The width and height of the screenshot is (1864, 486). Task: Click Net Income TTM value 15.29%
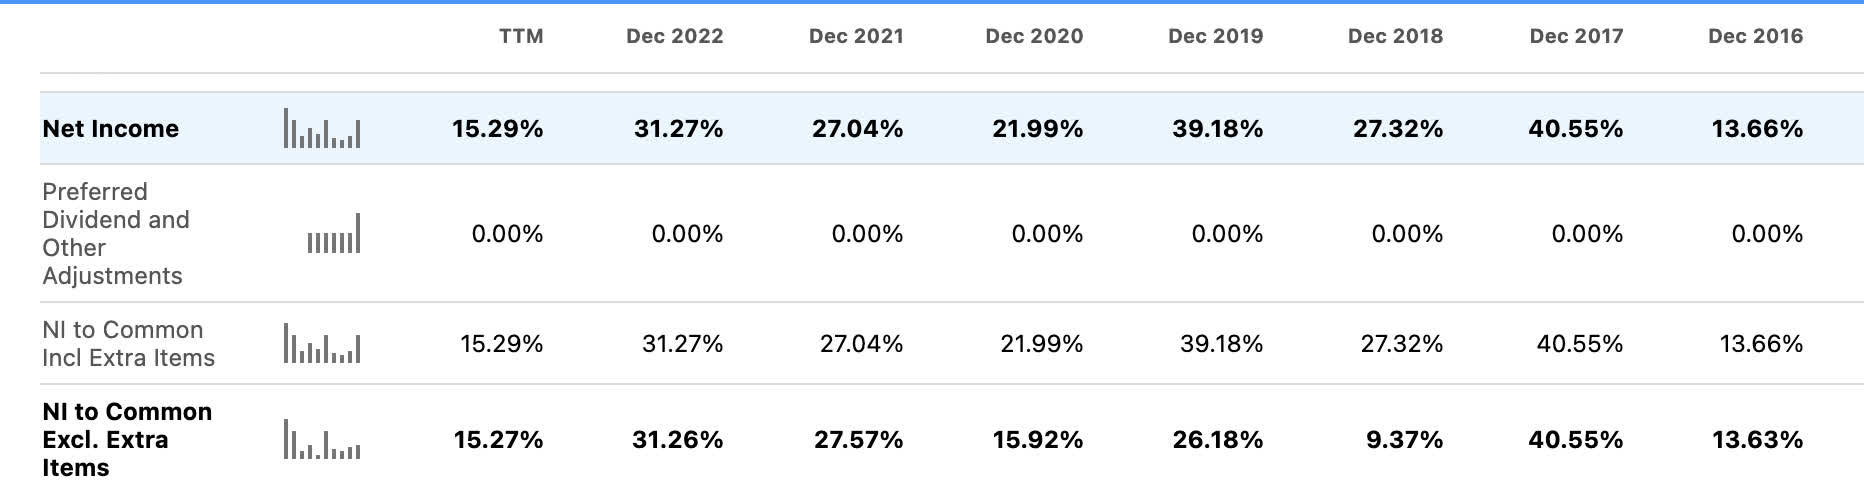[x=498, y=129]
